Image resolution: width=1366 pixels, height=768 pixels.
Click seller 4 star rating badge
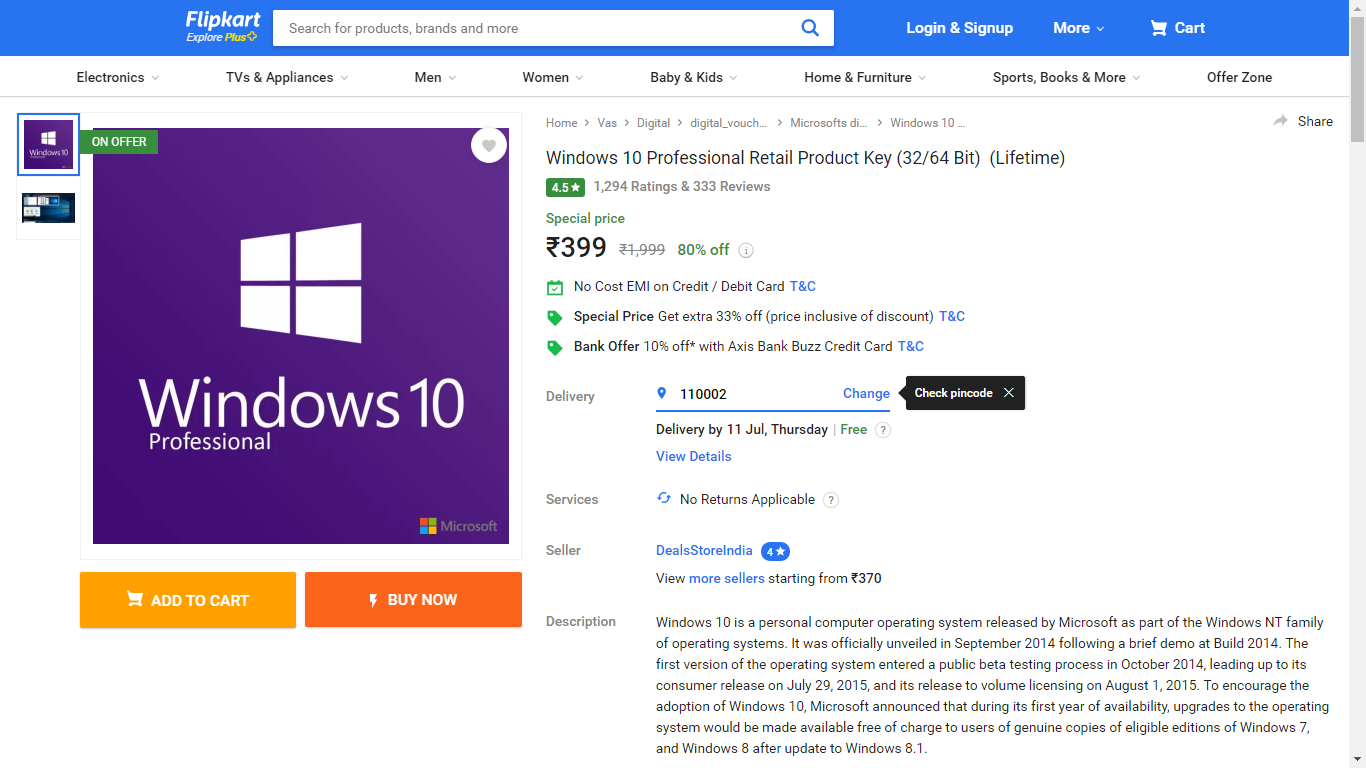(775, 551)
